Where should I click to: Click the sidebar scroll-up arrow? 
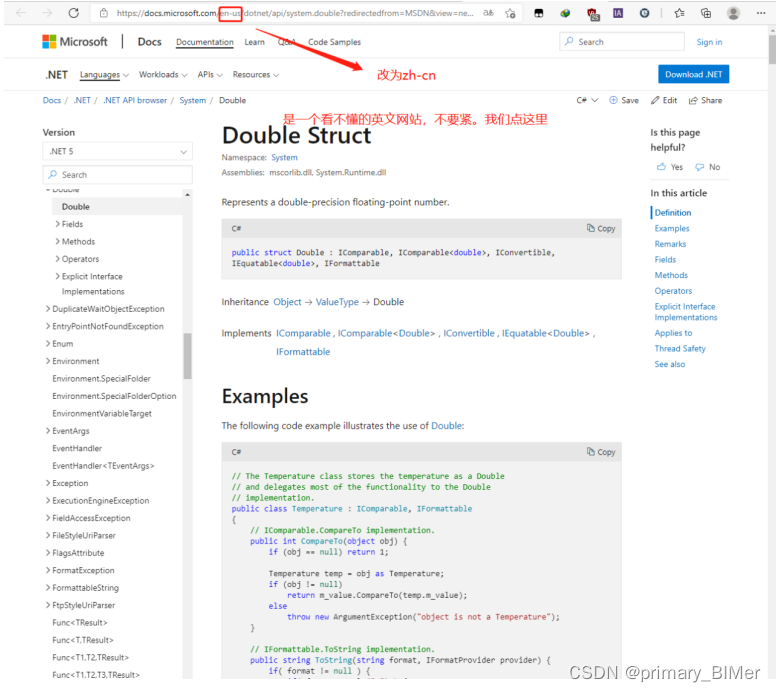187,195
